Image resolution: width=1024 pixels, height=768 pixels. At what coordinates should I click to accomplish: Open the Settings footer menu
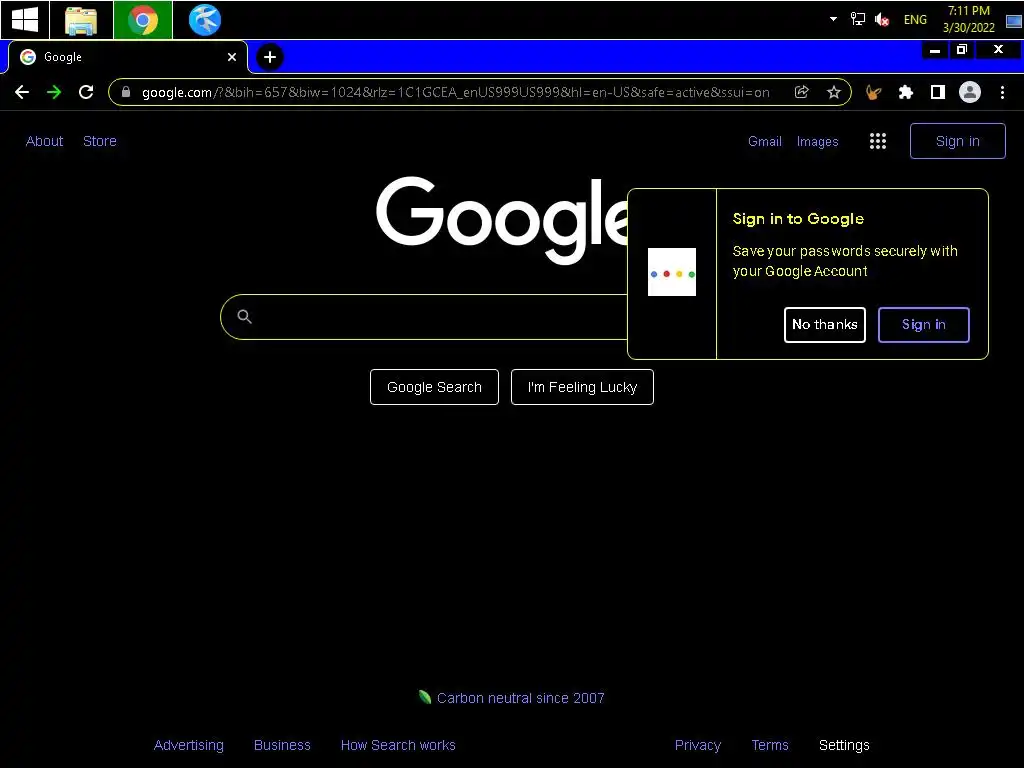pyautogui.click(x=844, y=745)
